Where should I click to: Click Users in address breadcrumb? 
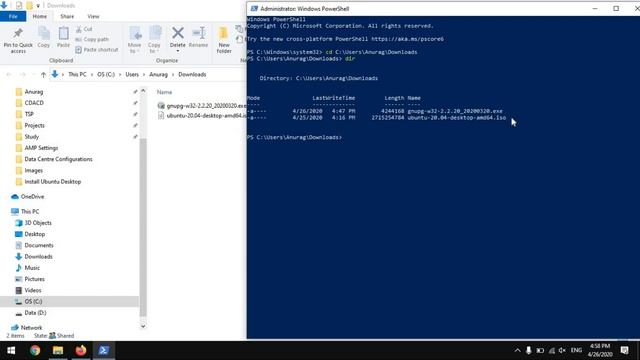point(132,75)
